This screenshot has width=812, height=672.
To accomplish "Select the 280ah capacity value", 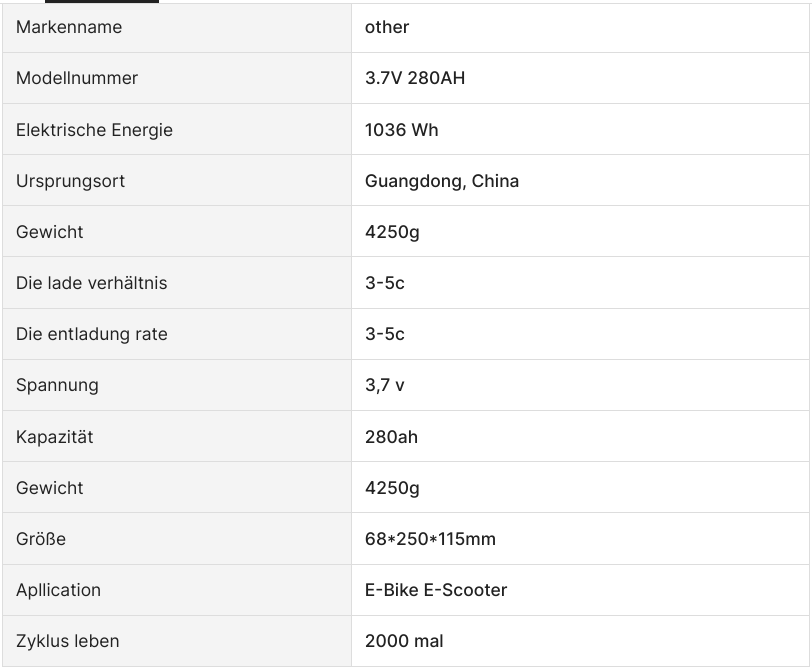I will (391, 437).
